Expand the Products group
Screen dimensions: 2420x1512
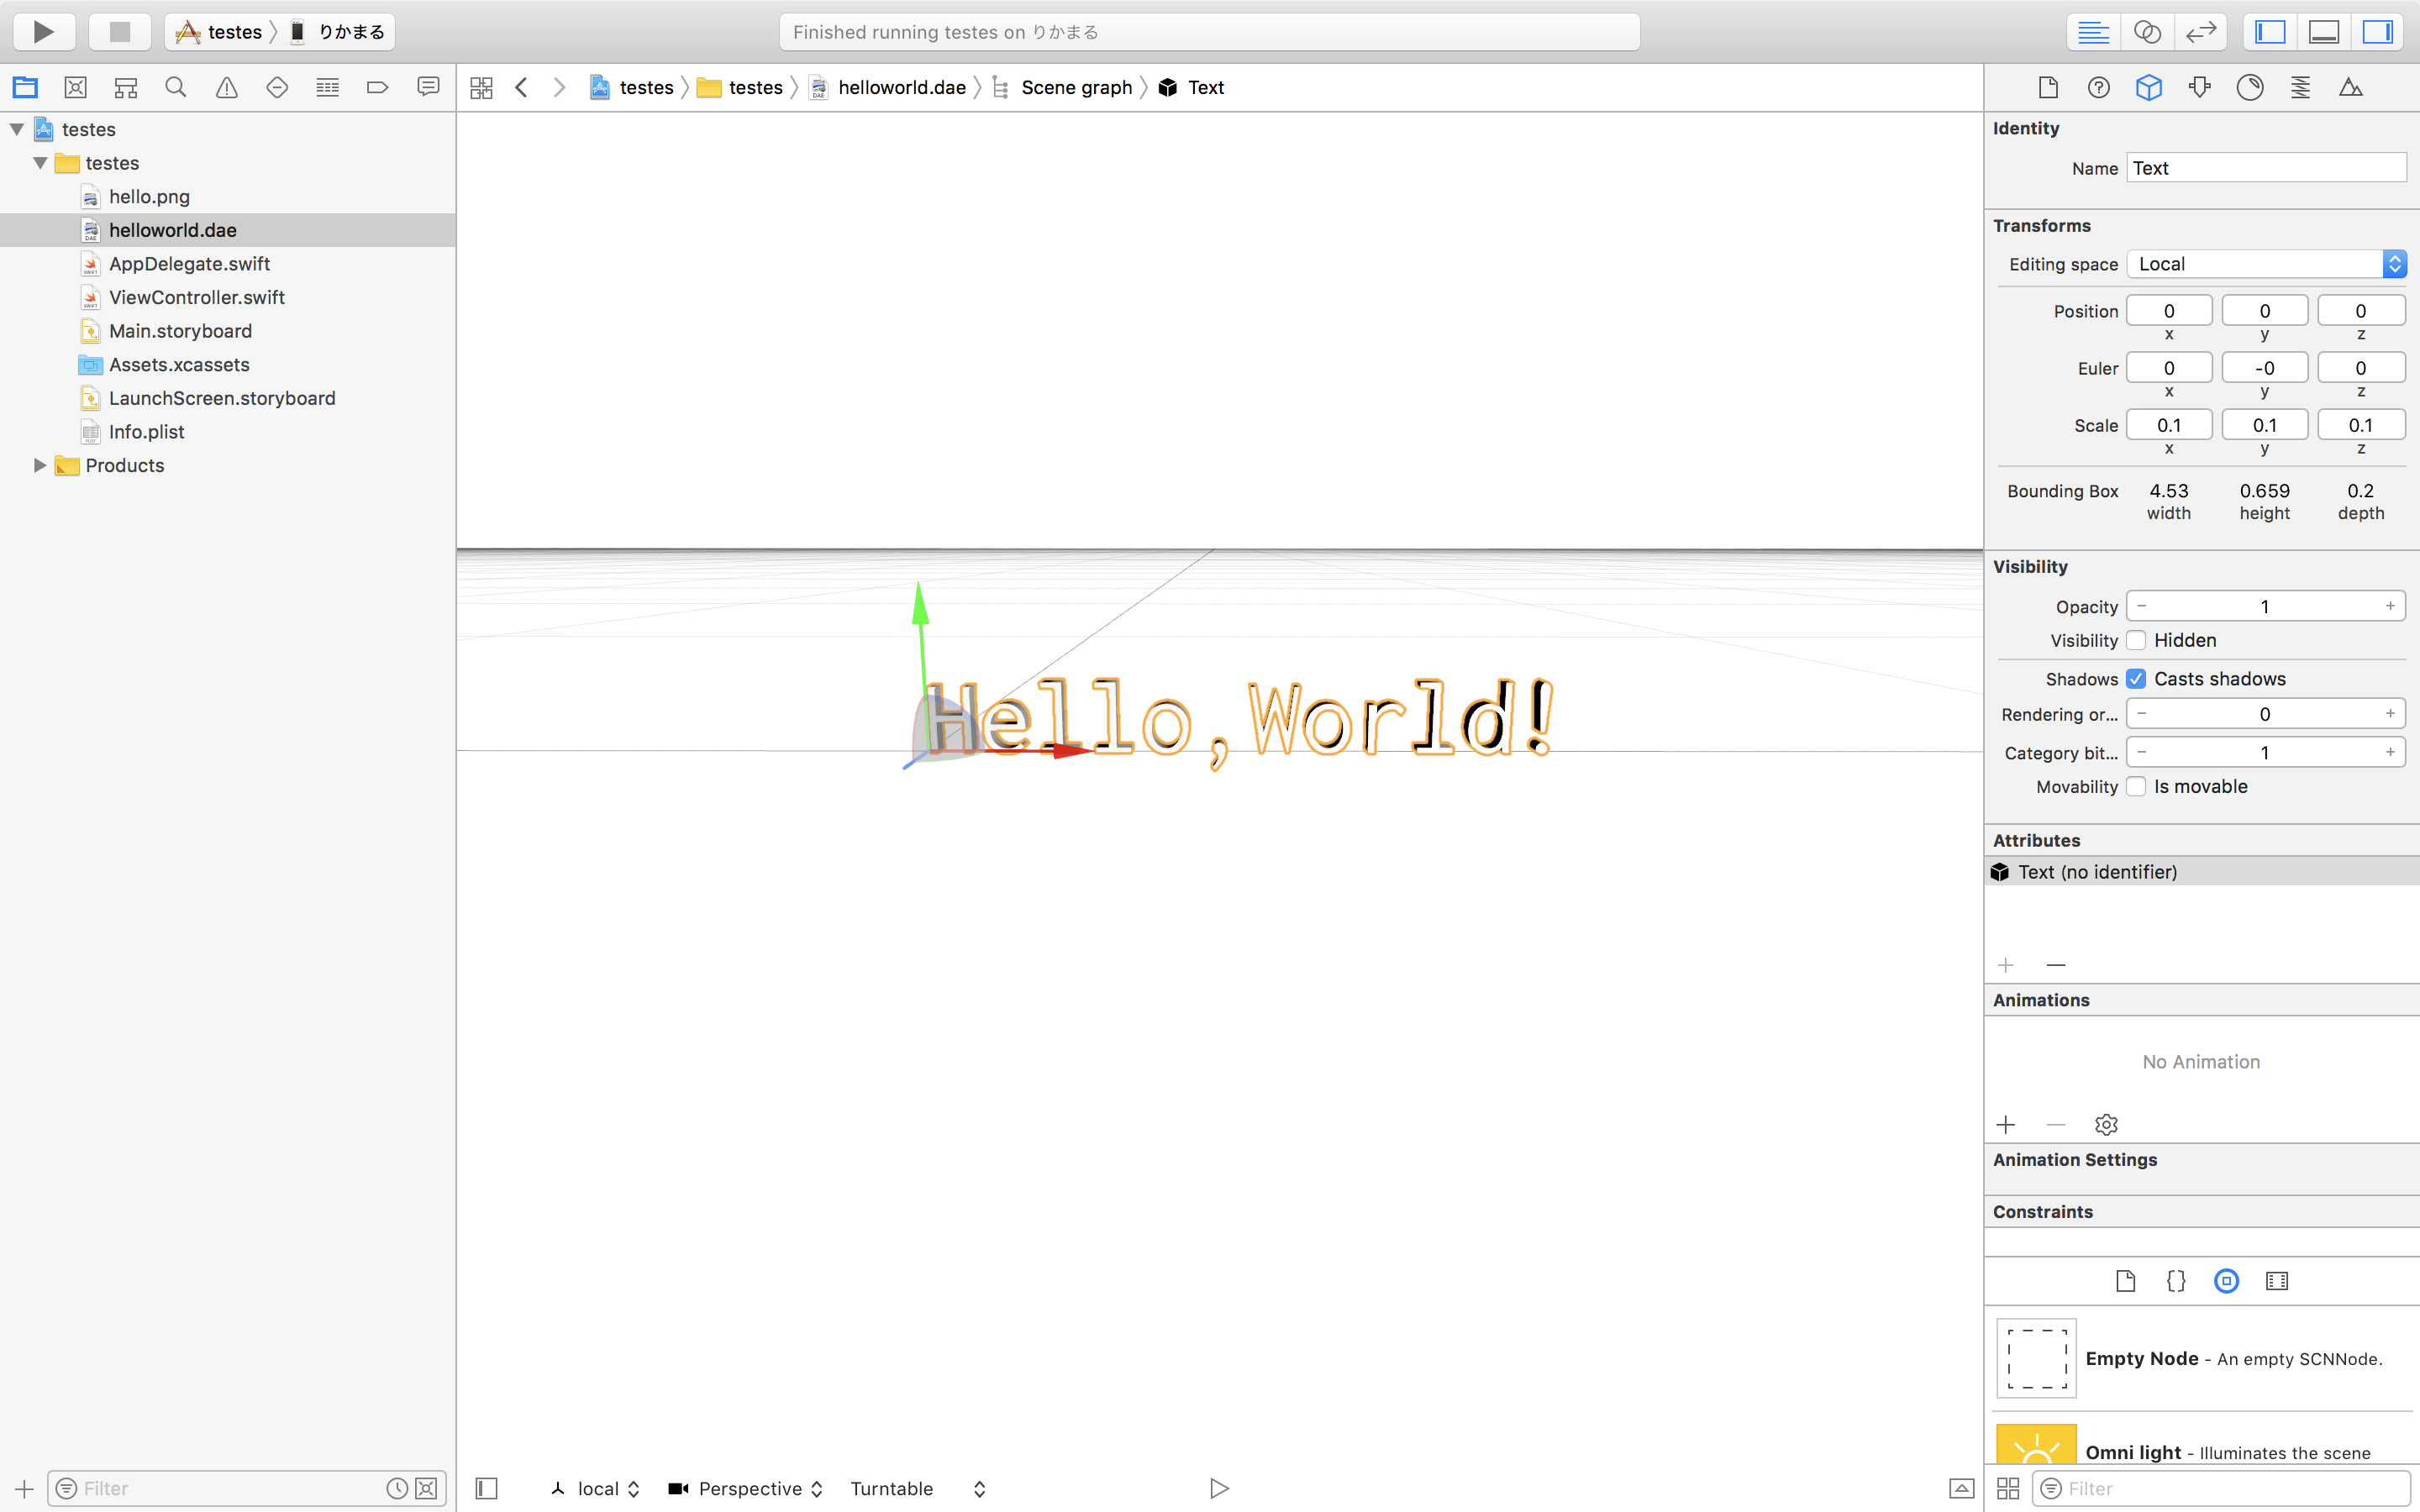(x=38, y=465)
